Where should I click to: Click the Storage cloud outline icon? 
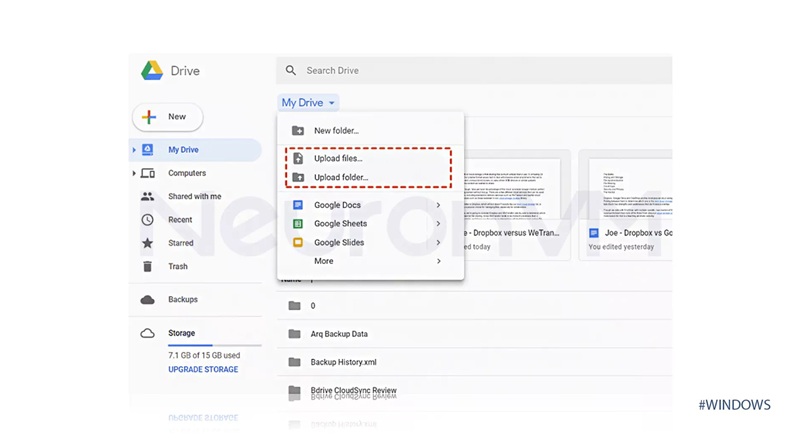pos(147,333)
